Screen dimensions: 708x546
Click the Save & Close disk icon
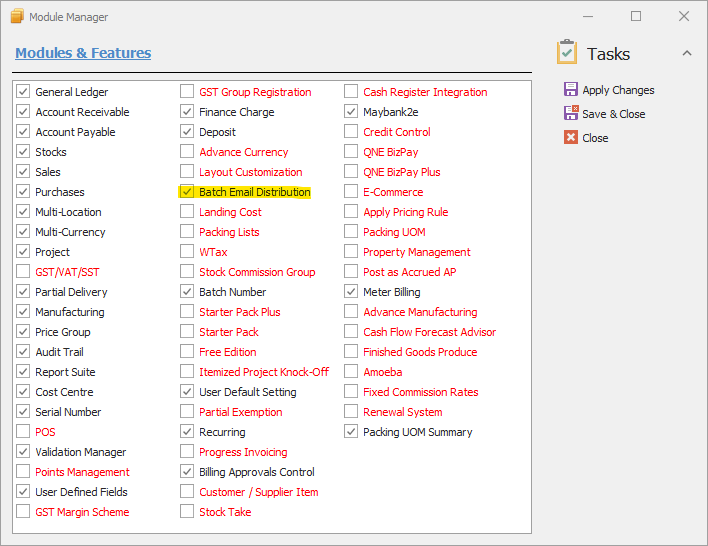pos(571,113)
